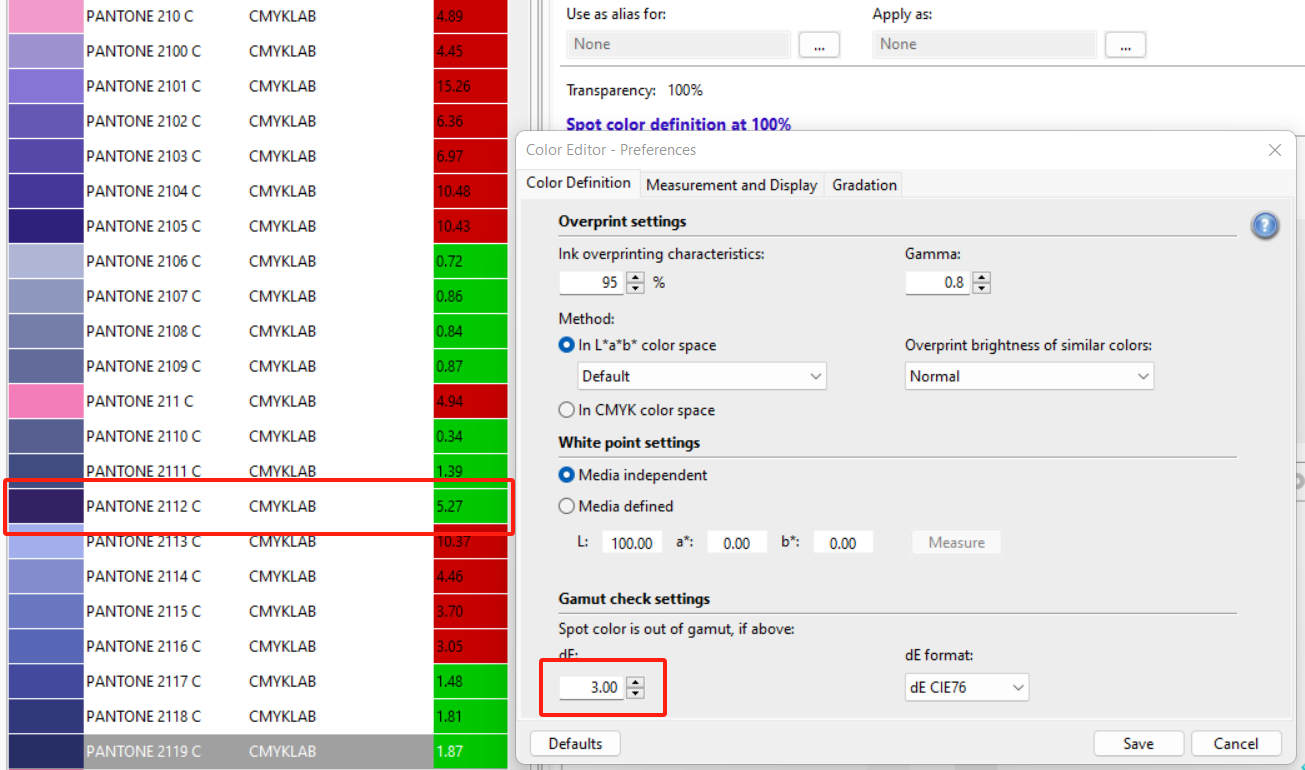Screen dimensions: 1305x770
Task: Save the color preferences
Action: pyautogui.click(x=1138, y=743)
